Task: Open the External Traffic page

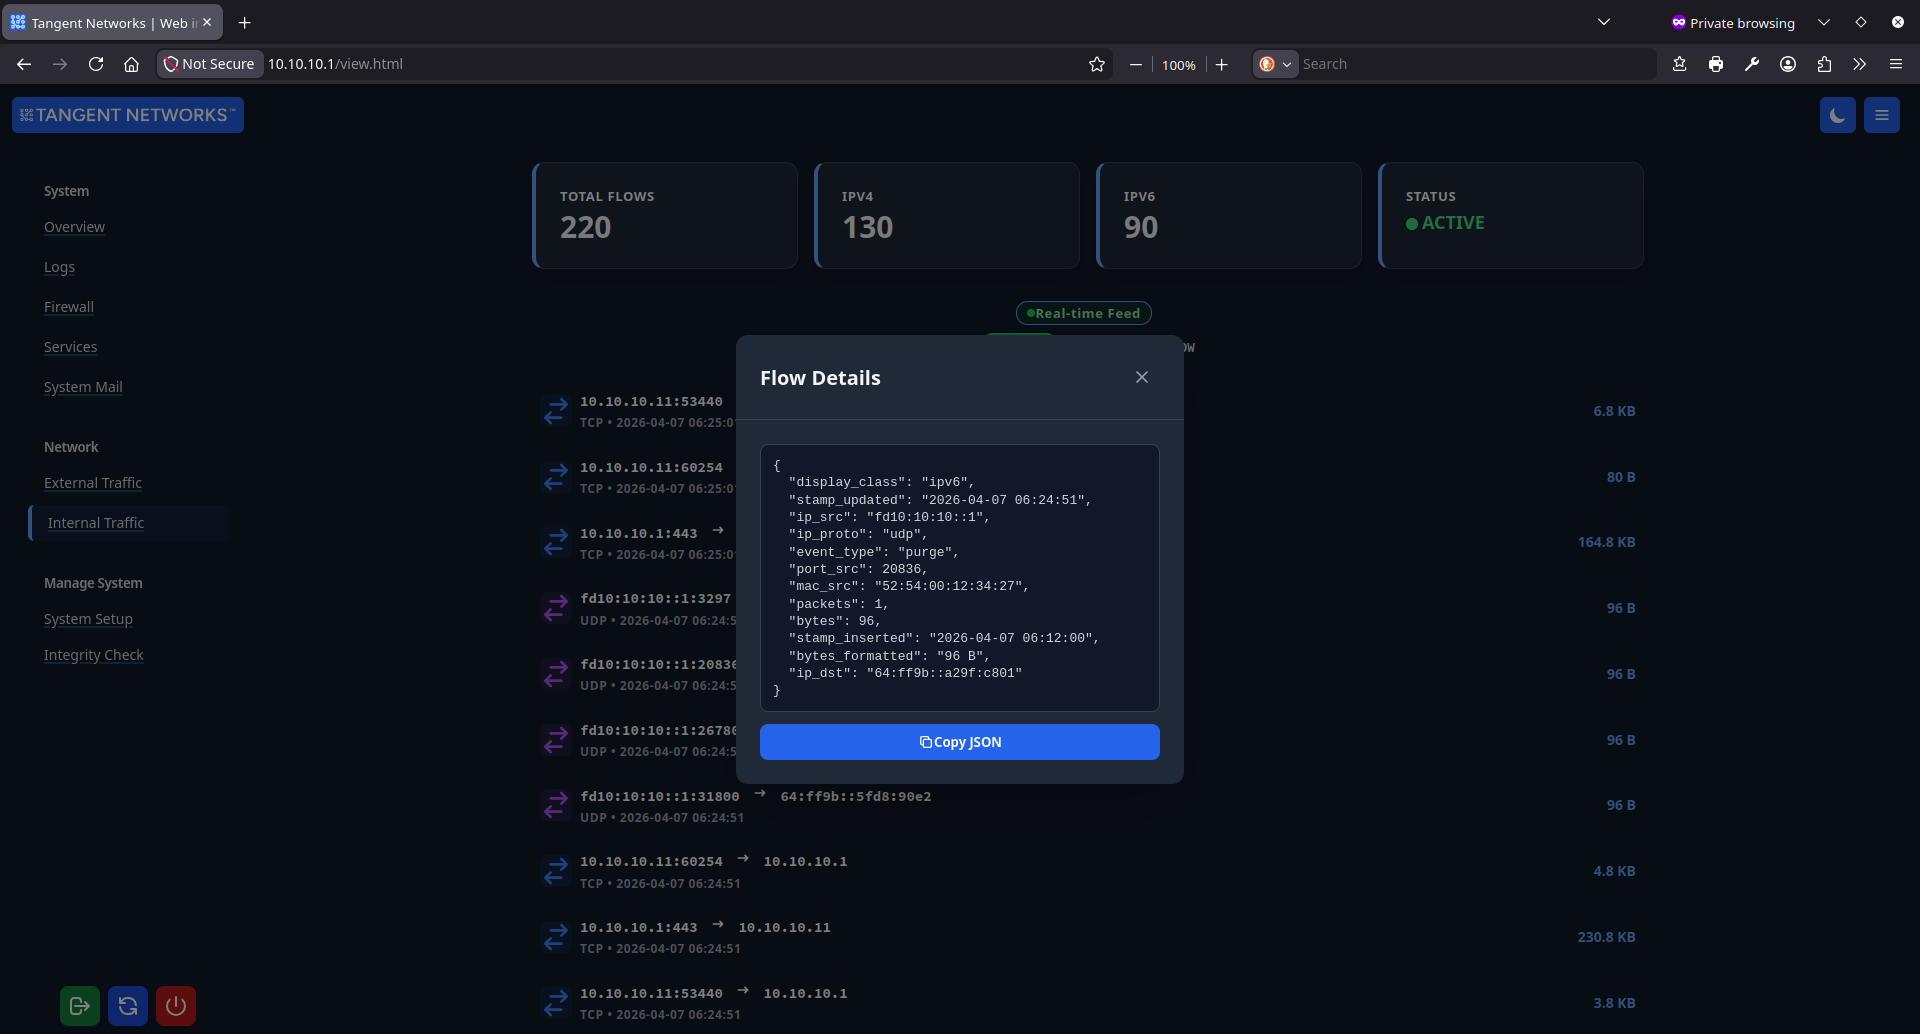Action: (x=92, y=482)
